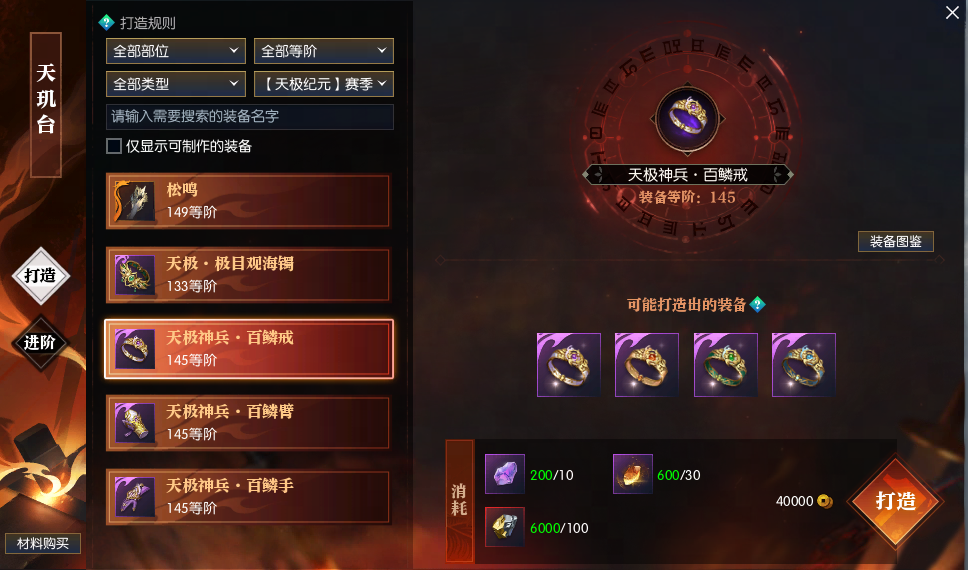Select the 打造 diamond tab on sidebar
The width and height of the screenshot is (968, 570).
coord(40,275)
